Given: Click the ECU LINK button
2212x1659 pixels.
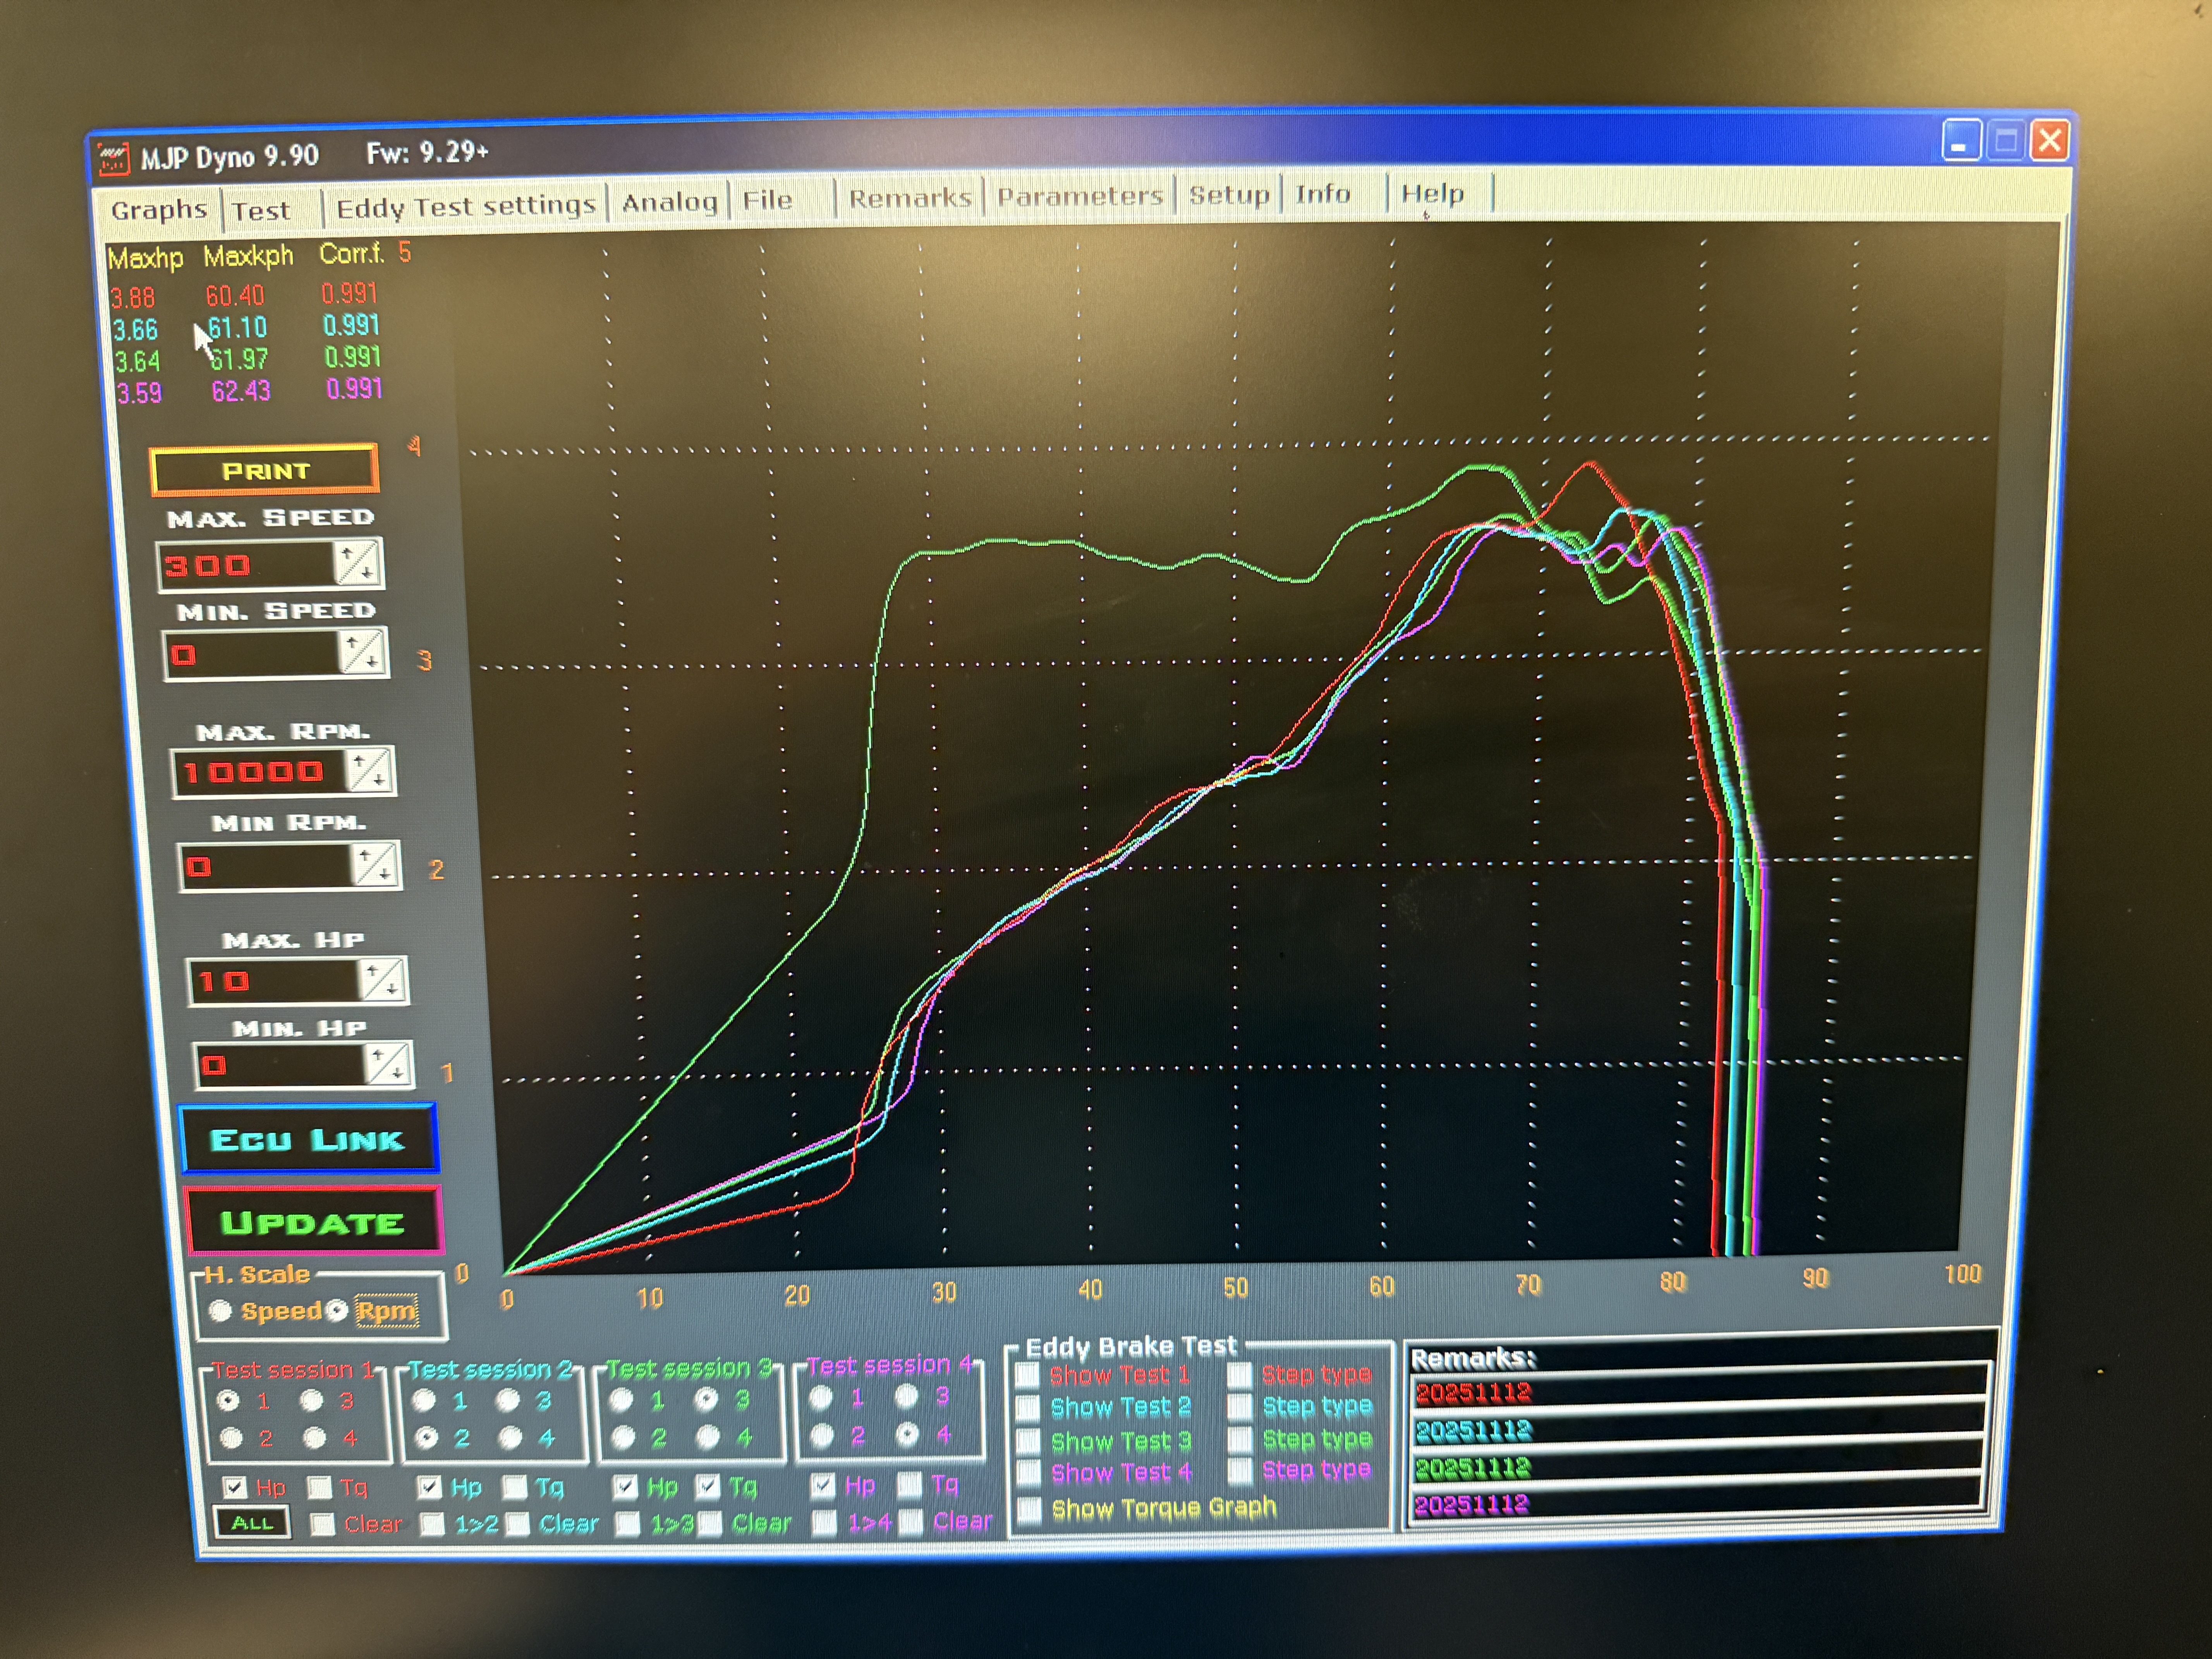Looking at the screenshot, I should pyautogui.click(x=308, y=1139).
